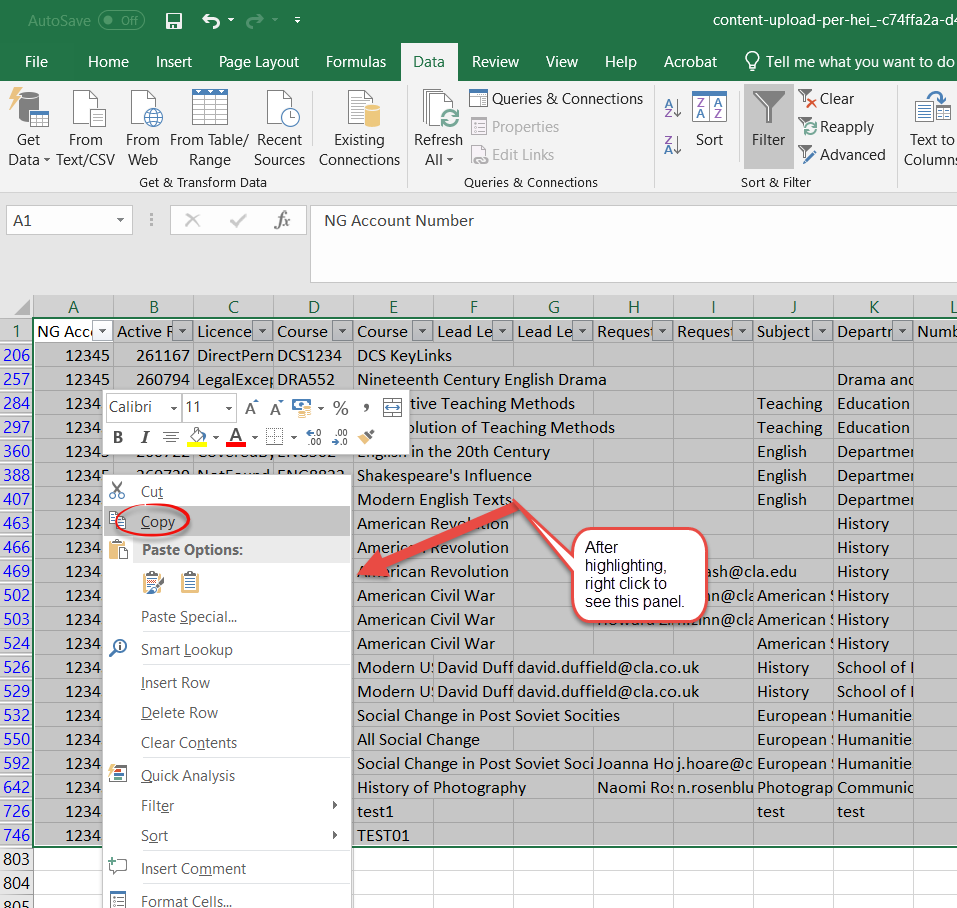
Task: Toggle Bold in the mini toolbar
Action: pos(118,437)
